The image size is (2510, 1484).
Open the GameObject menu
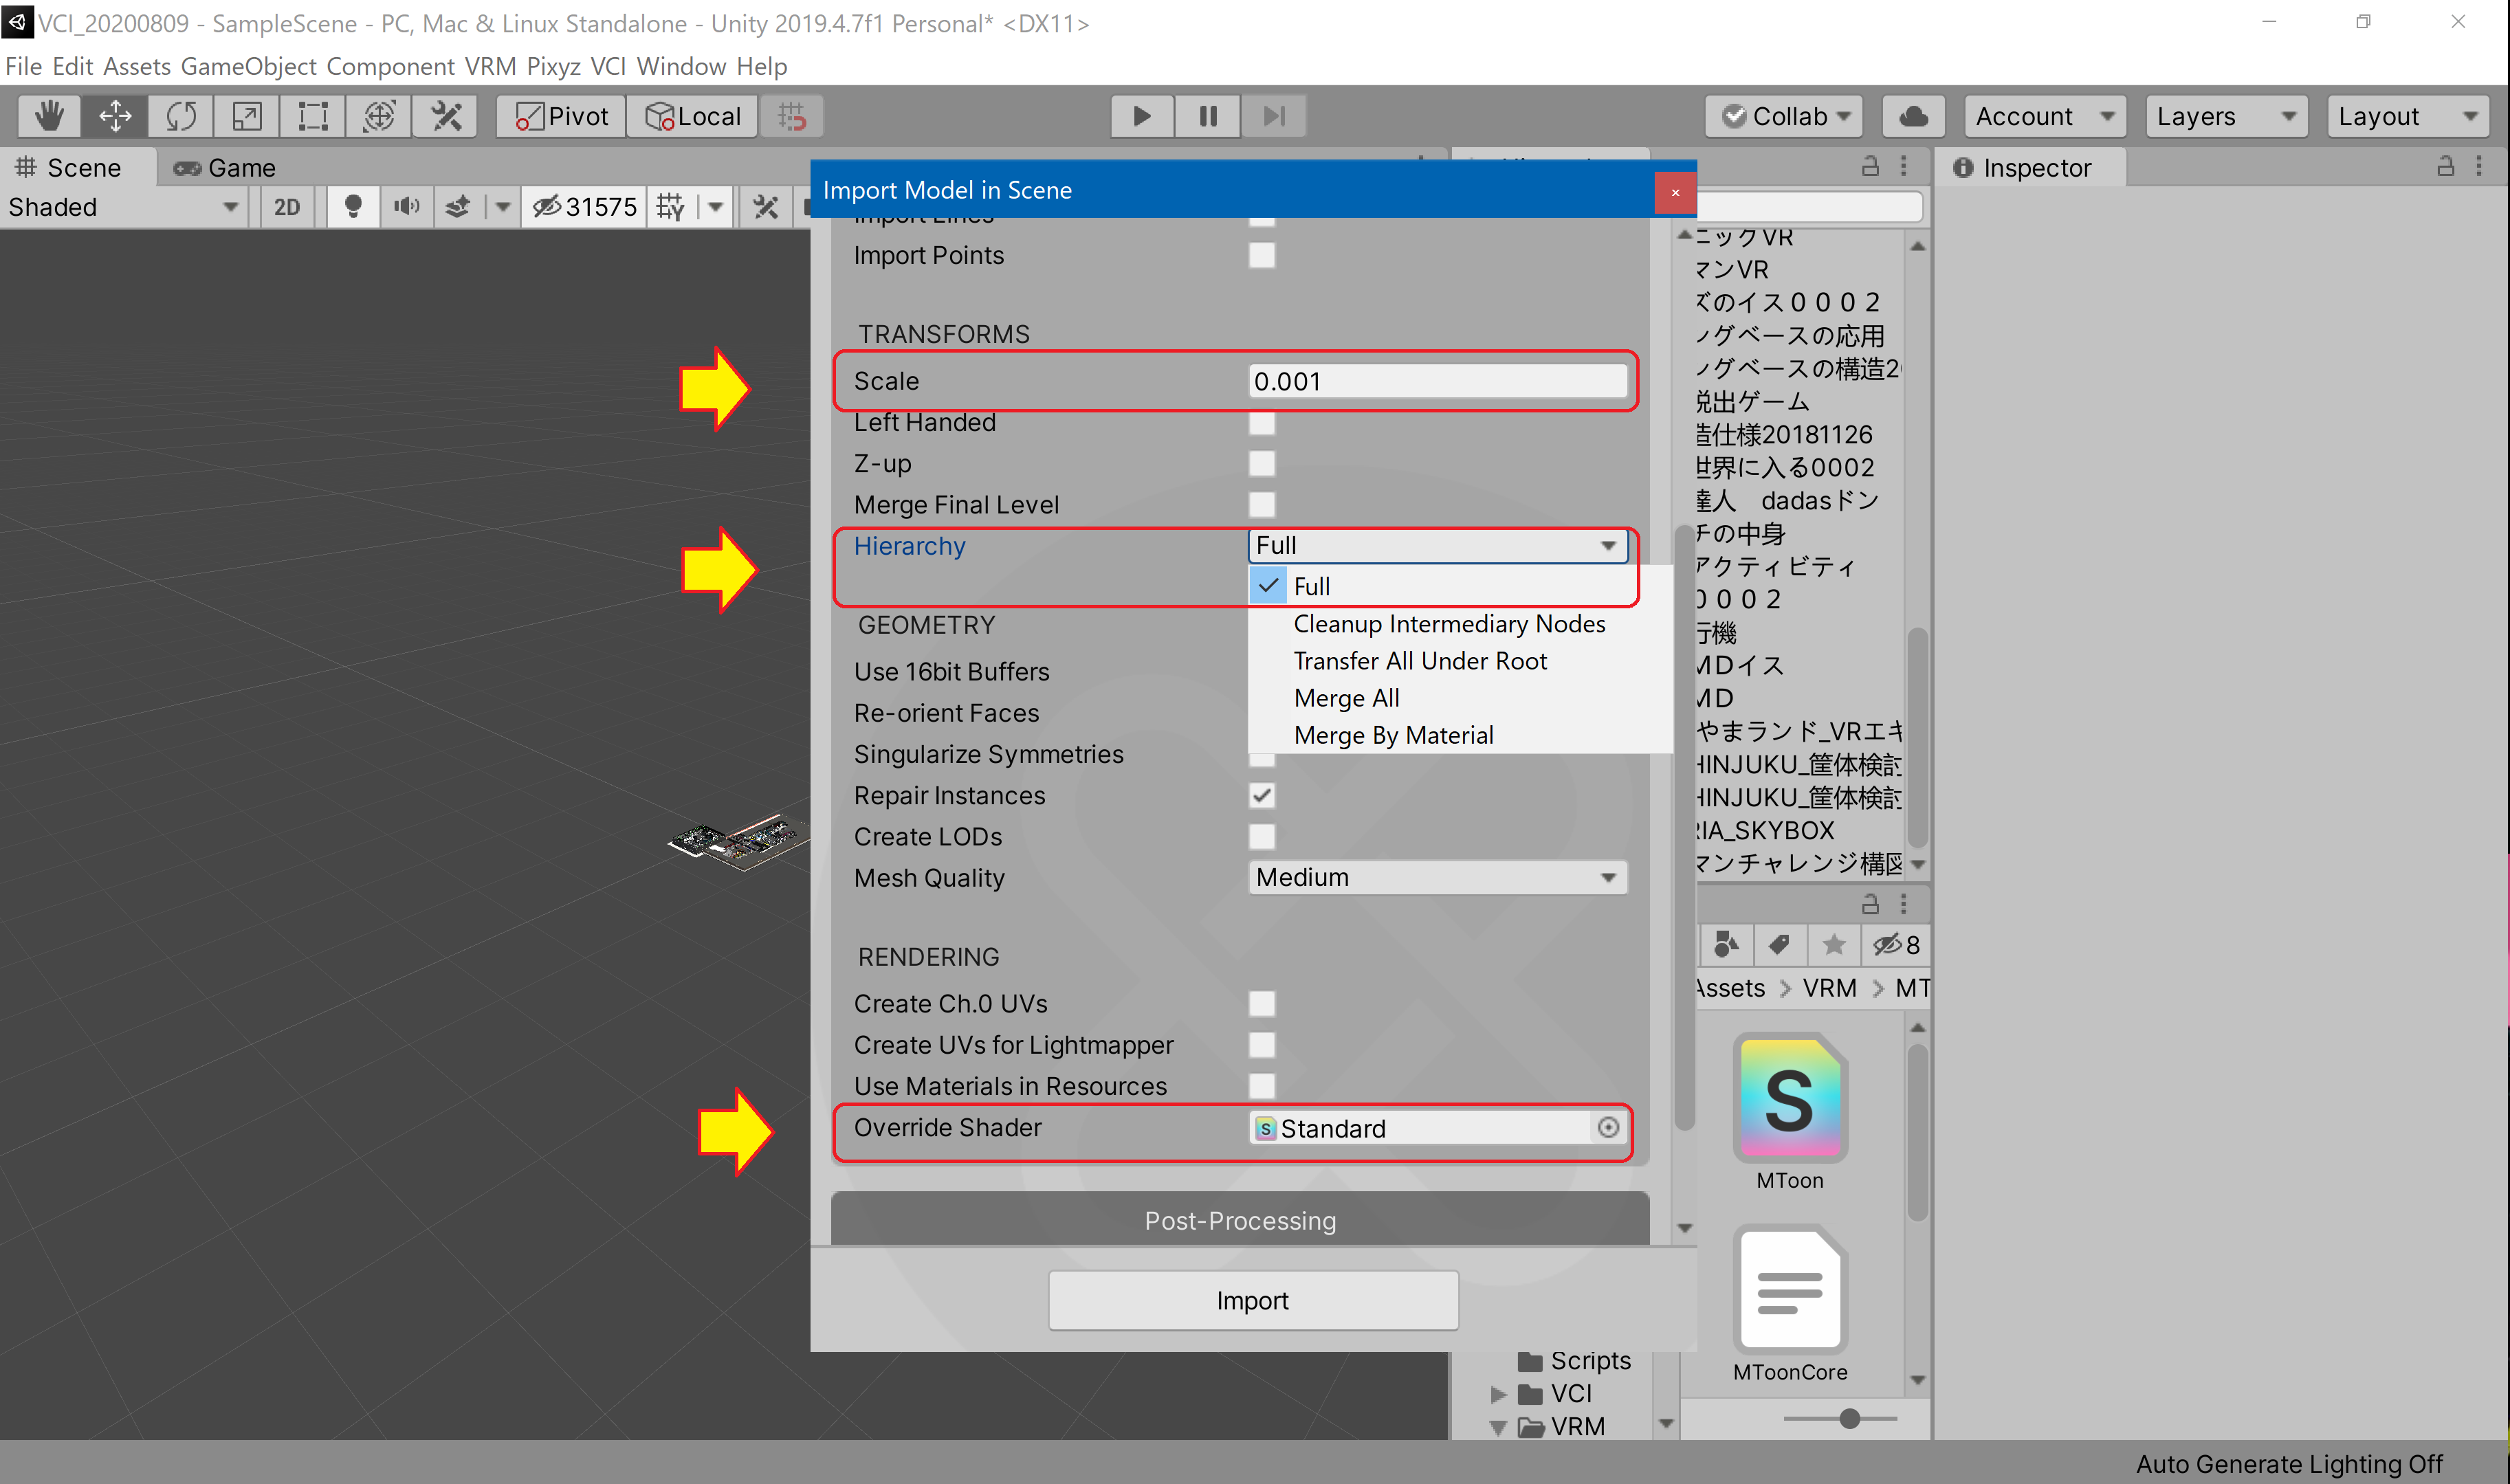pyautogui.click(x=248, y=66)
